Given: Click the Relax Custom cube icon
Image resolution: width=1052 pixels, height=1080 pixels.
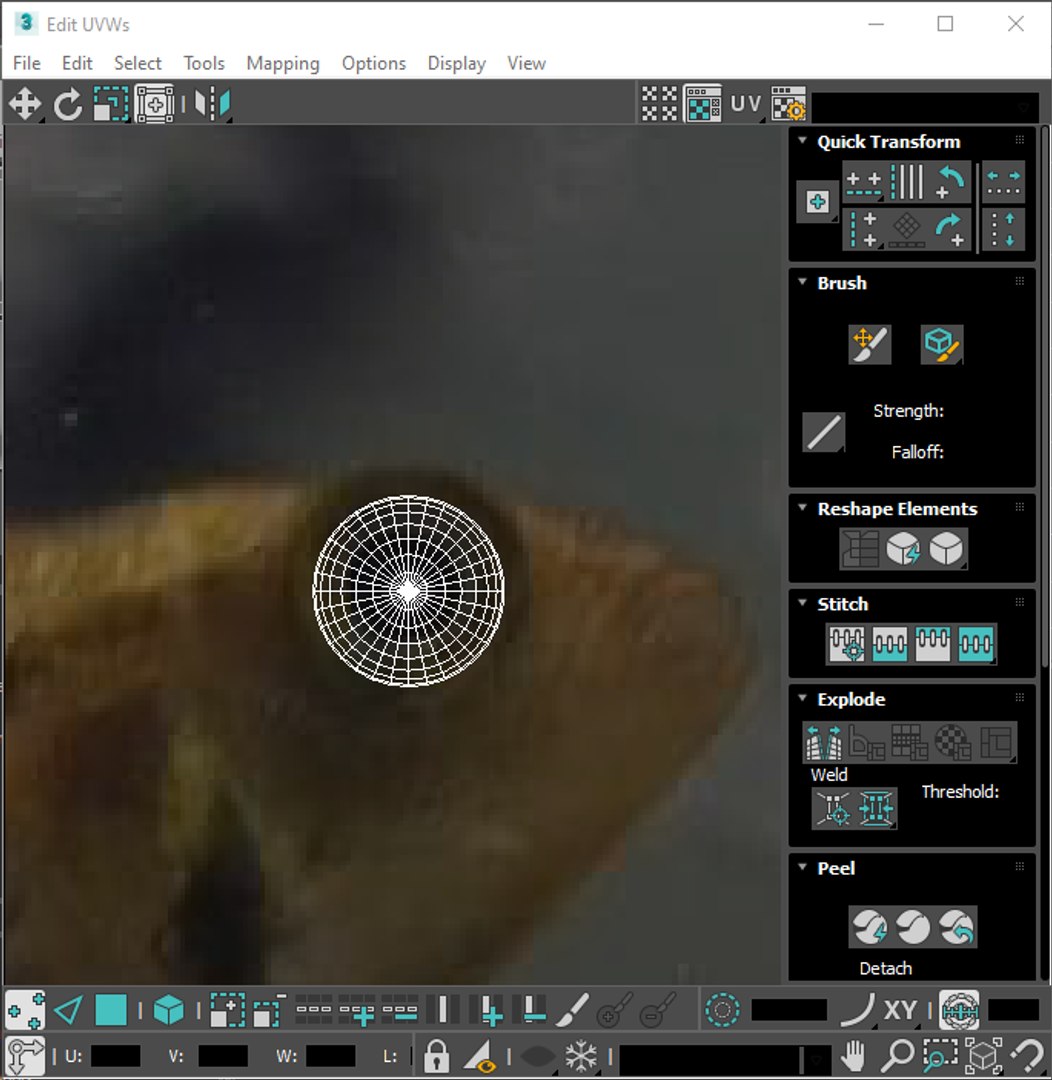Looking at the screenshot, I should 946,549.
